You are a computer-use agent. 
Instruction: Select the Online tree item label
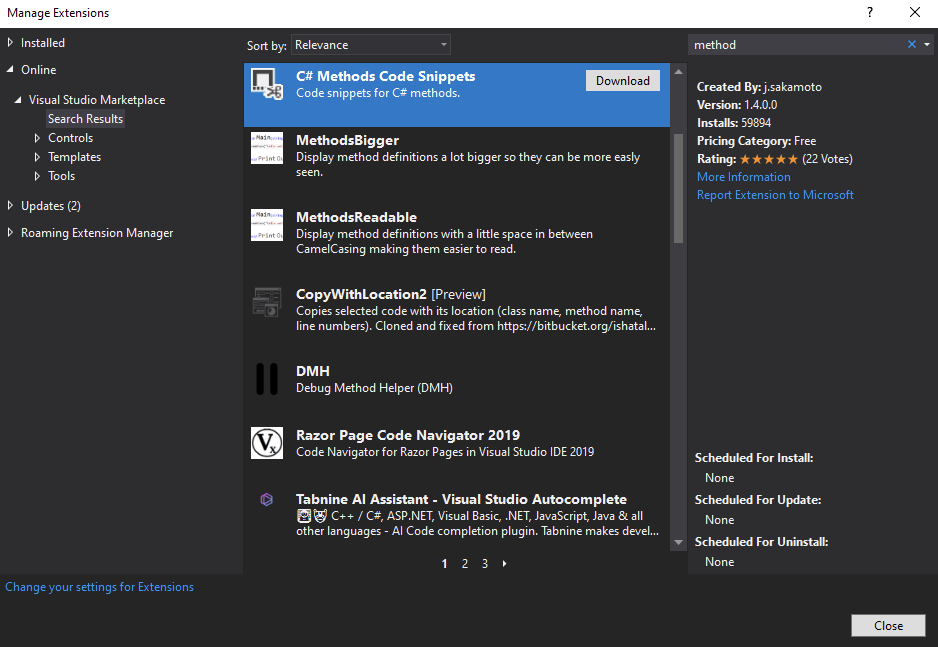point(39,70)
